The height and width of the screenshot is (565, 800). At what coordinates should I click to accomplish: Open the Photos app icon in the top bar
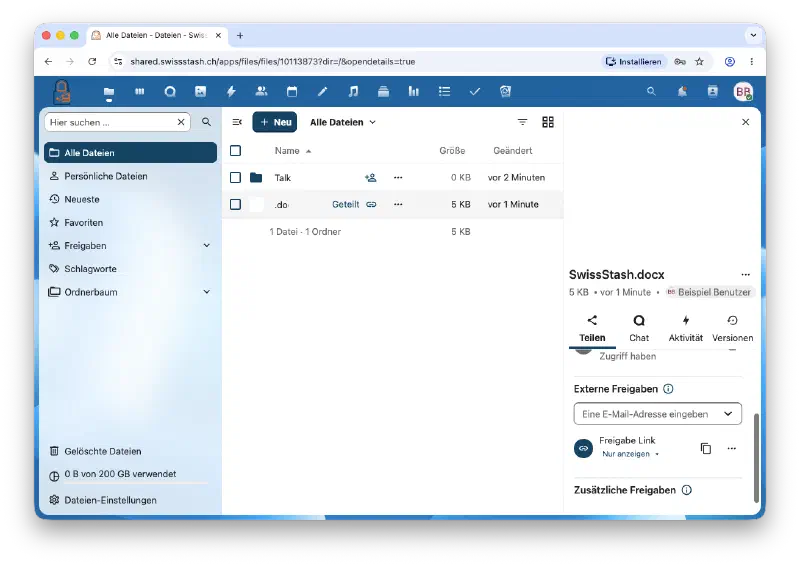point(201,91)
